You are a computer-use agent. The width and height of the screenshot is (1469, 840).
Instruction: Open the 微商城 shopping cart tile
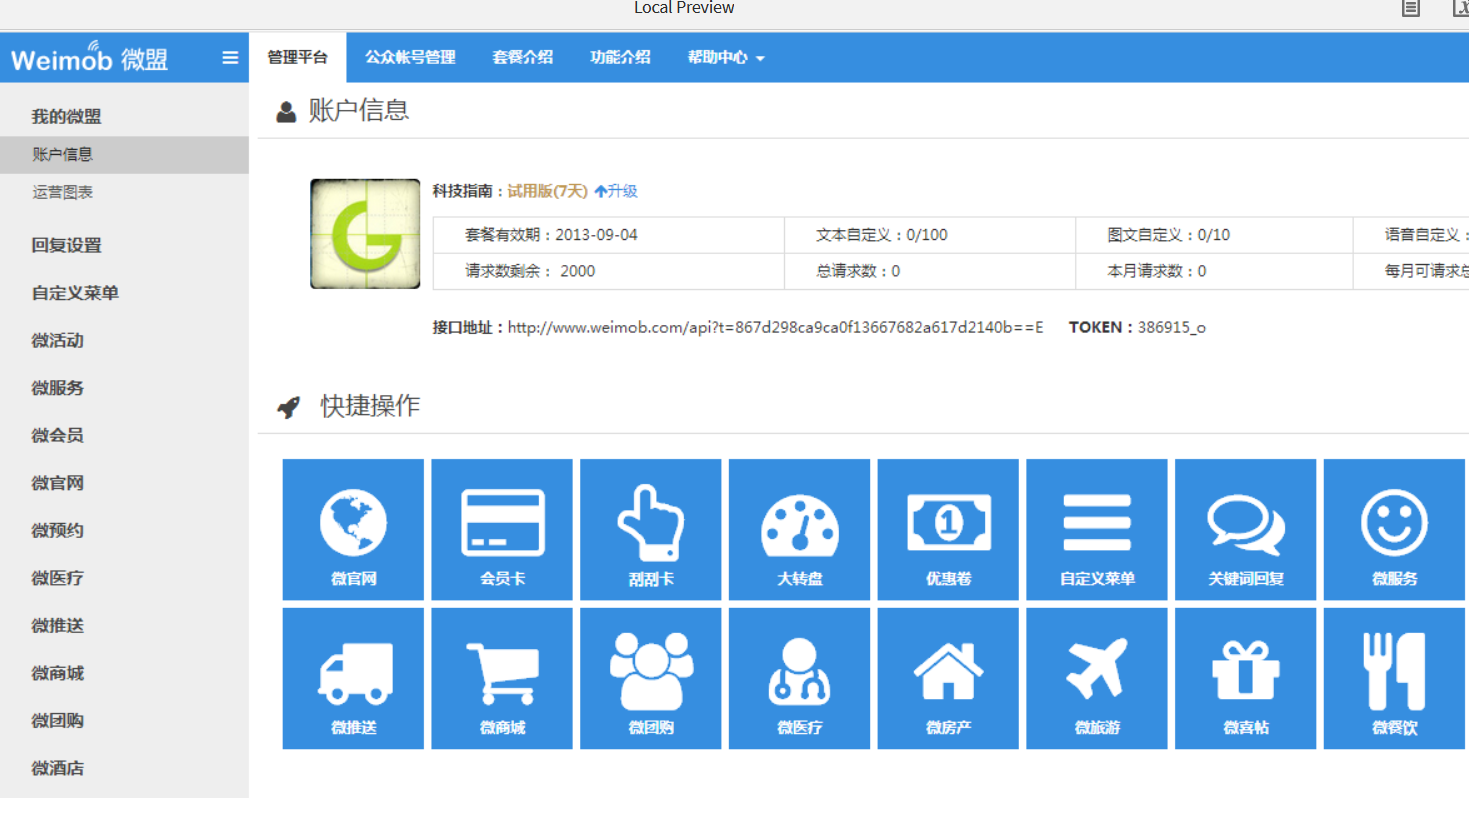502,678
